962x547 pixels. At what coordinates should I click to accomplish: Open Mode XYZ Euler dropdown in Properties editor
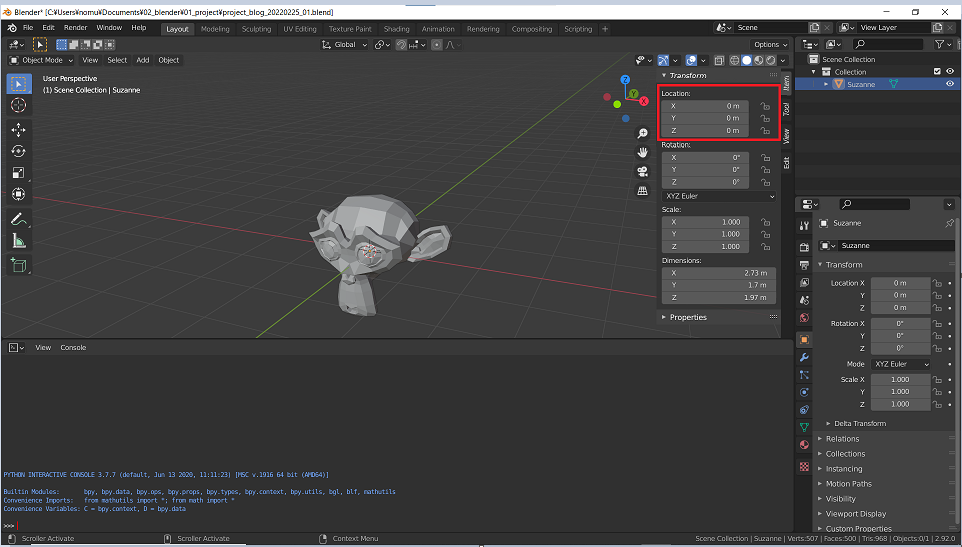(901, 364)
